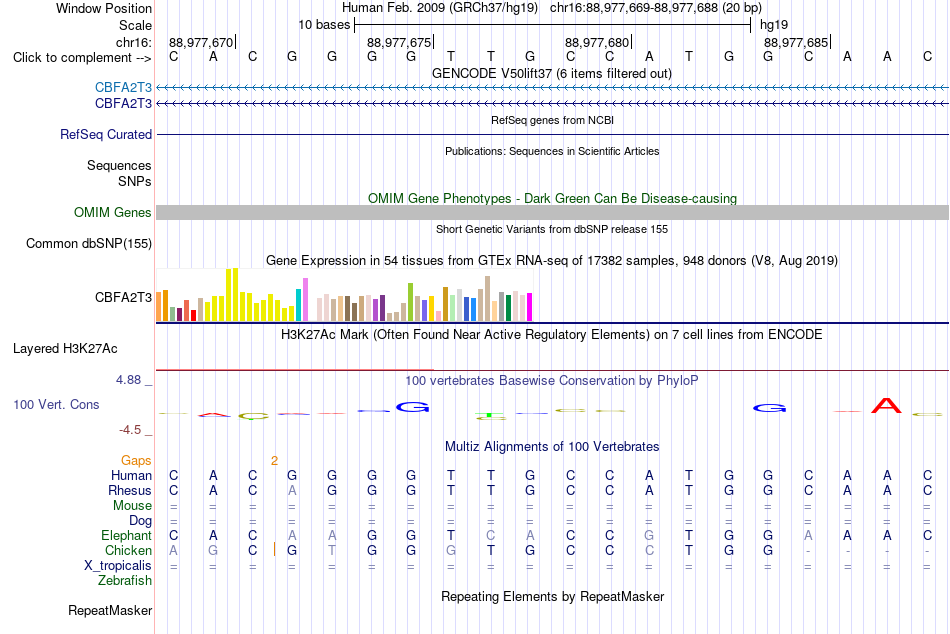Click the dark blue CBFA2T3 transcript label
This screenshot has height=634, width=950.
pos(123,104)
